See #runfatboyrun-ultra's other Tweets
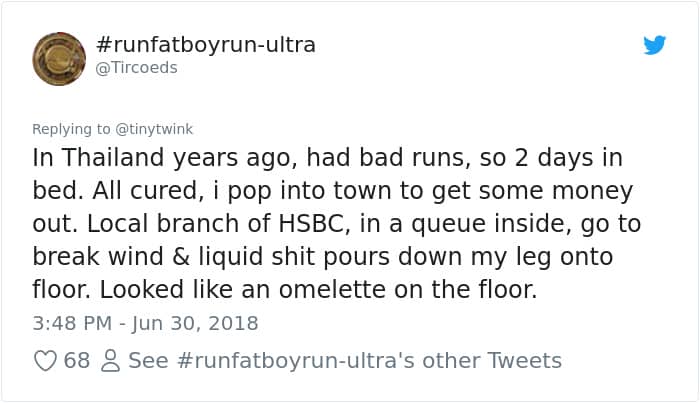The width and height of the screenshot is (700, 403). (x=345, y=361)
